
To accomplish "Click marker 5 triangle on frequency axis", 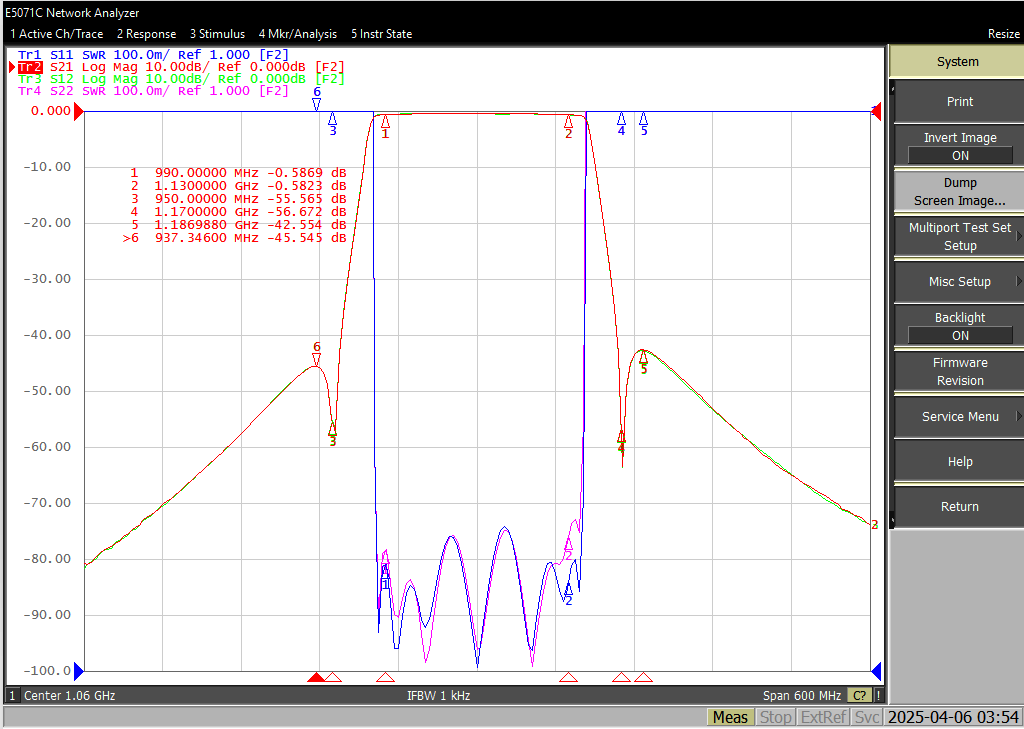I will [643, 677].
